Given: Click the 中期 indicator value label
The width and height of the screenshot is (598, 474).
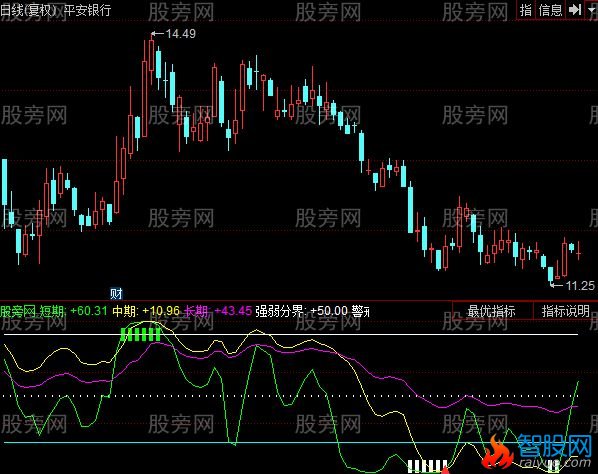Looking at the screenshot, I should pyautogui.click(x=146, y=311).
